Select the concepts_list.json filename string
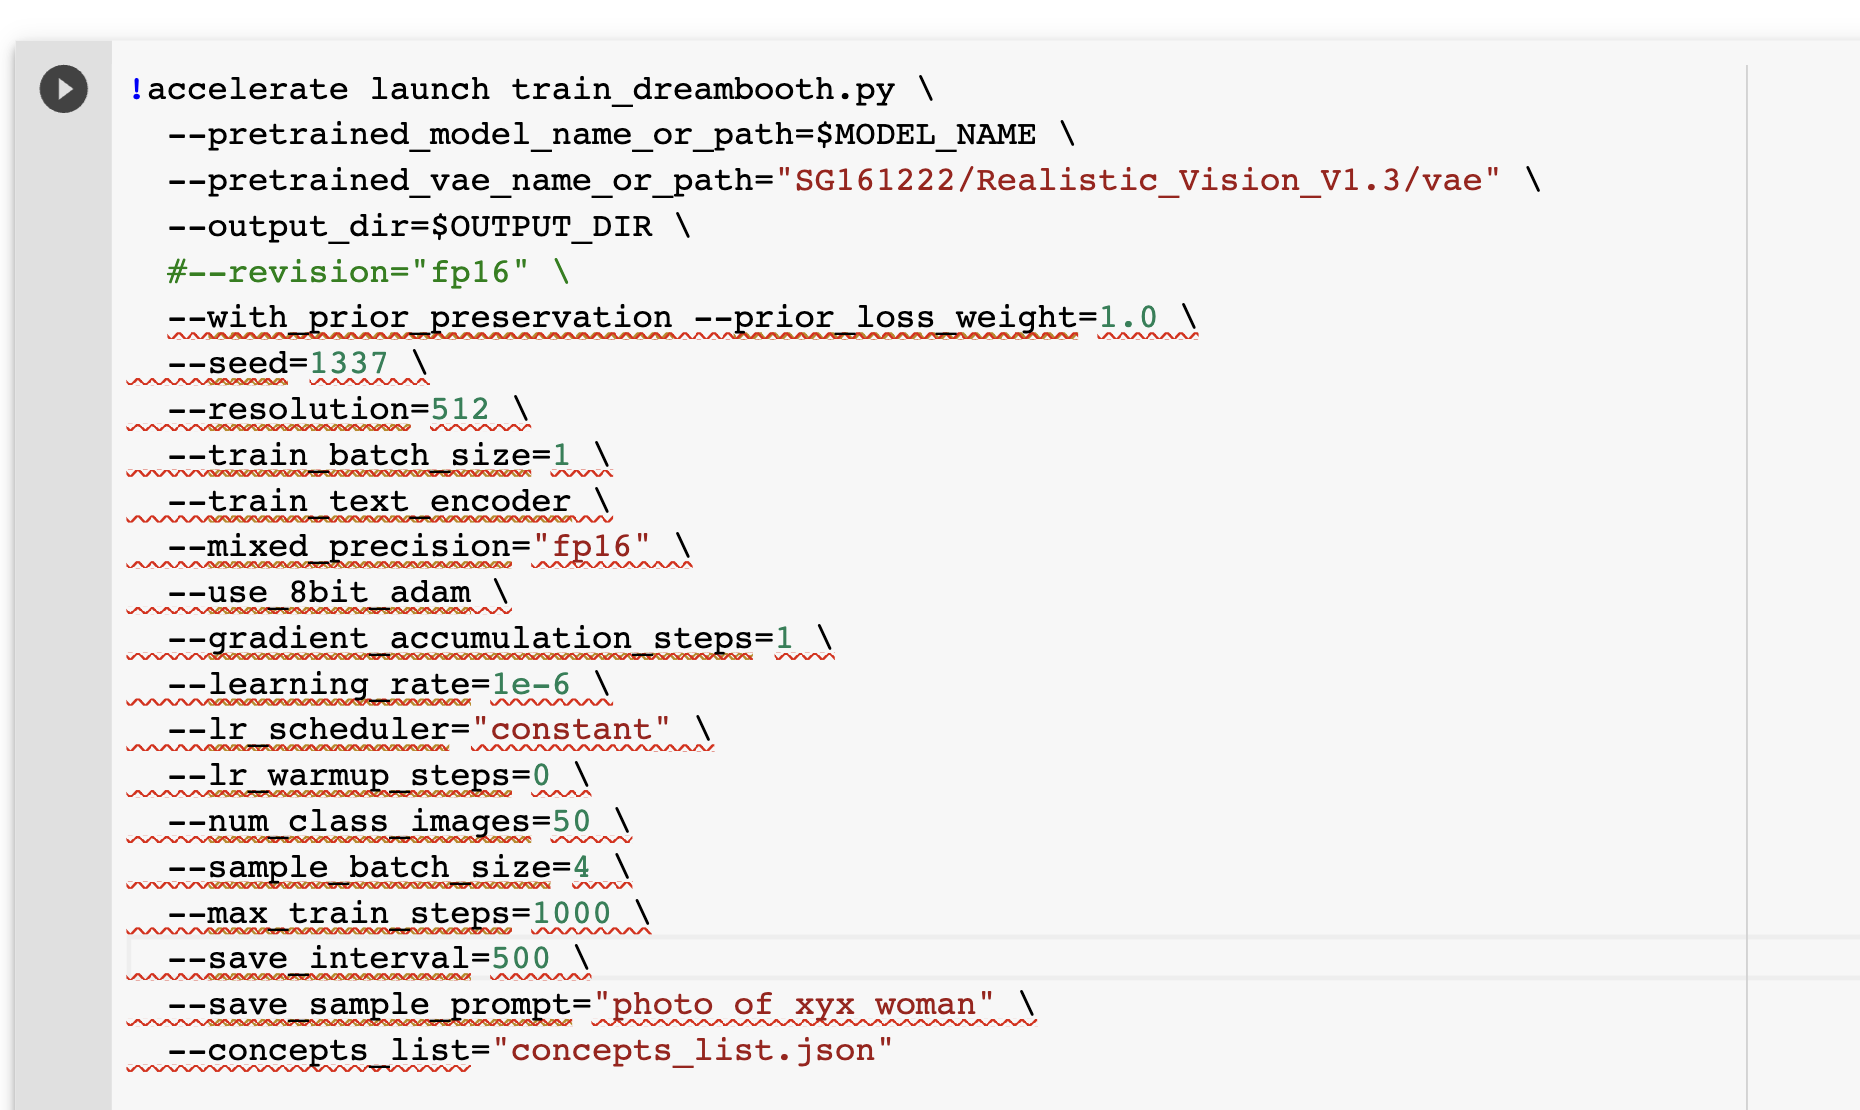The image size is (1860, 1110). [691, 1050]
